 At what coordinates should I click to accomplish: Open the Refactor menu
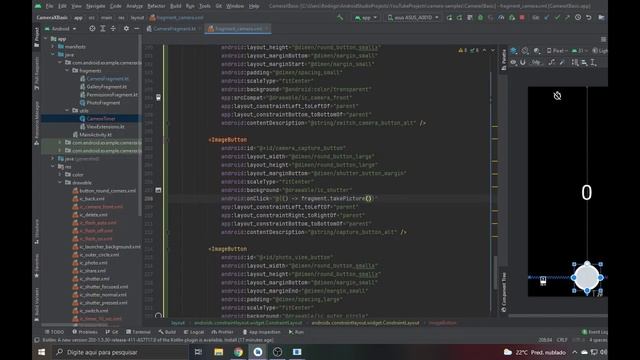click(x=156, y=6)
